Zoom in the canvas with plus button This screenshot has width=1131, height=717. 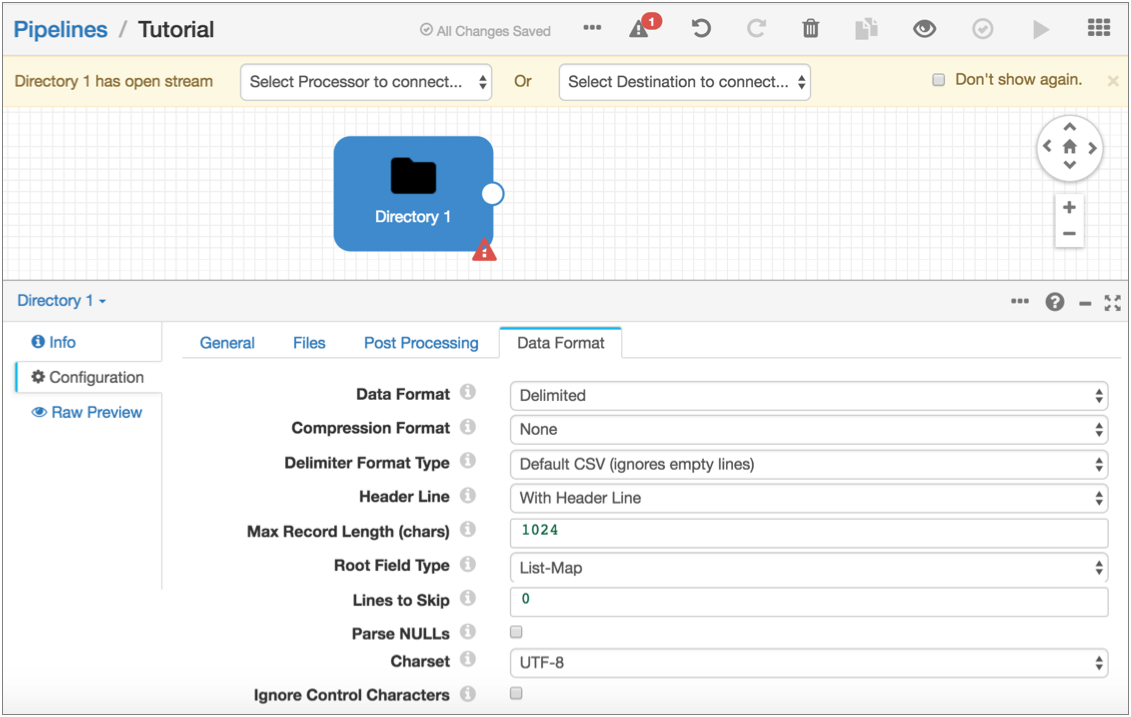1069,208
